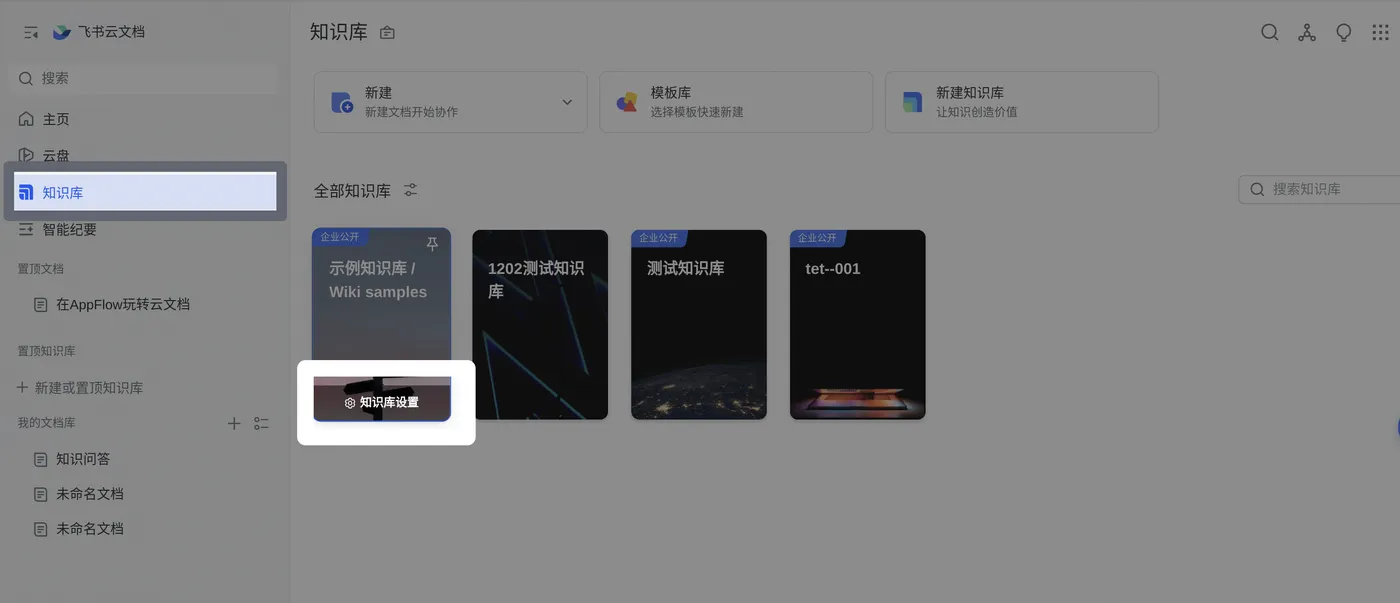Select 知识库 in the sidebar
This screenshot has width=1400, height=603.
click(x=145, y=192)
